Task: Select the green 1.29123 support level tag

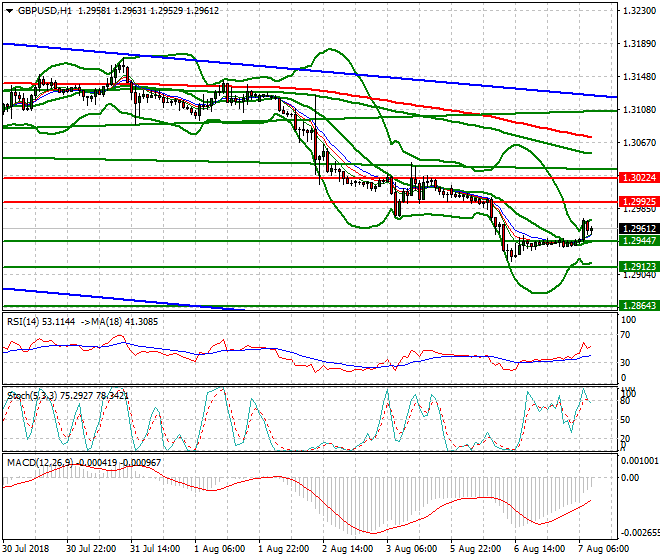Action: click(638, 267)
